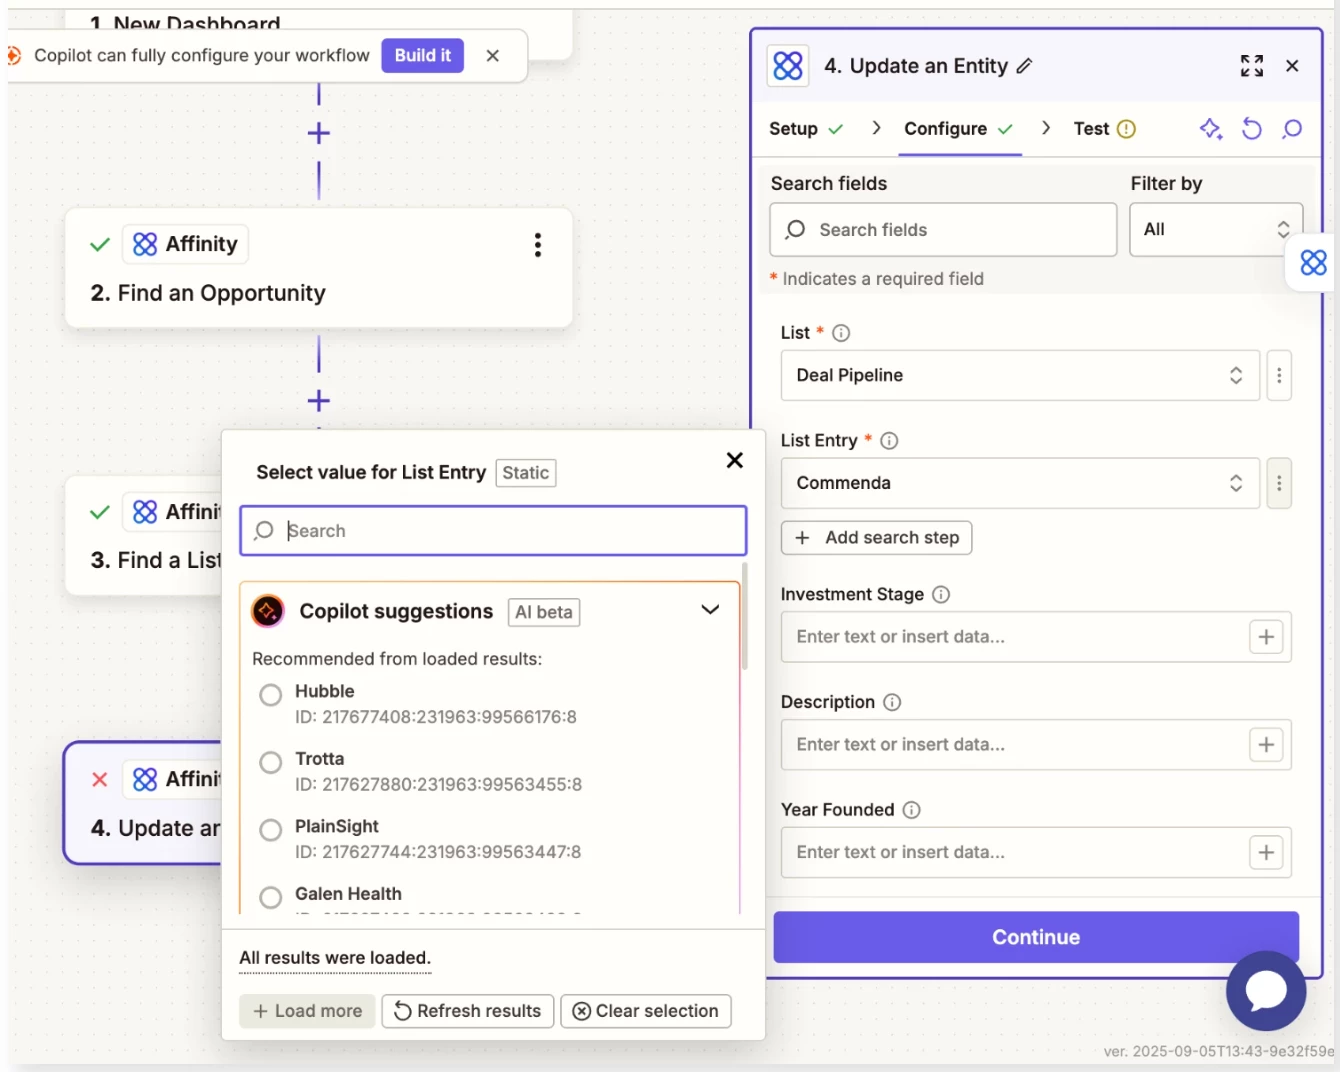Click the Continue button
This screenshot has height=1072, width=1340.
(1036, 938)
